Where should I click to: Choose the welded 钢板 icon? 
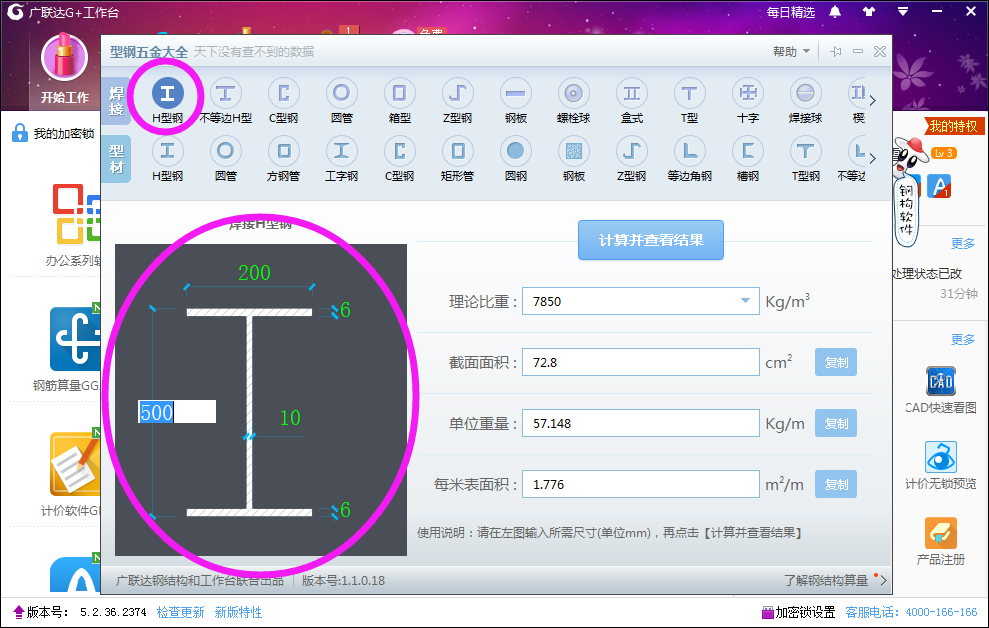coord(515,94)
